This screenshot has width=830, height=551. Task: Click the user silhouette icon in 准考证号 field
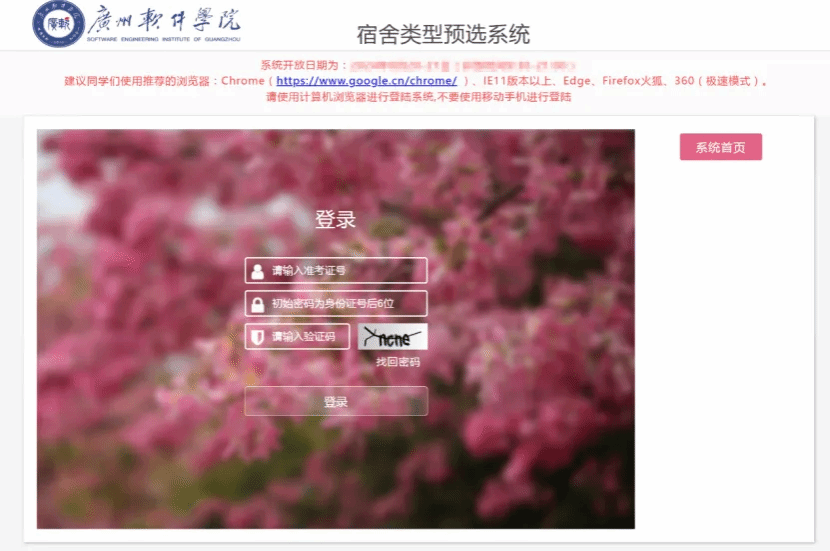[257, 271]
